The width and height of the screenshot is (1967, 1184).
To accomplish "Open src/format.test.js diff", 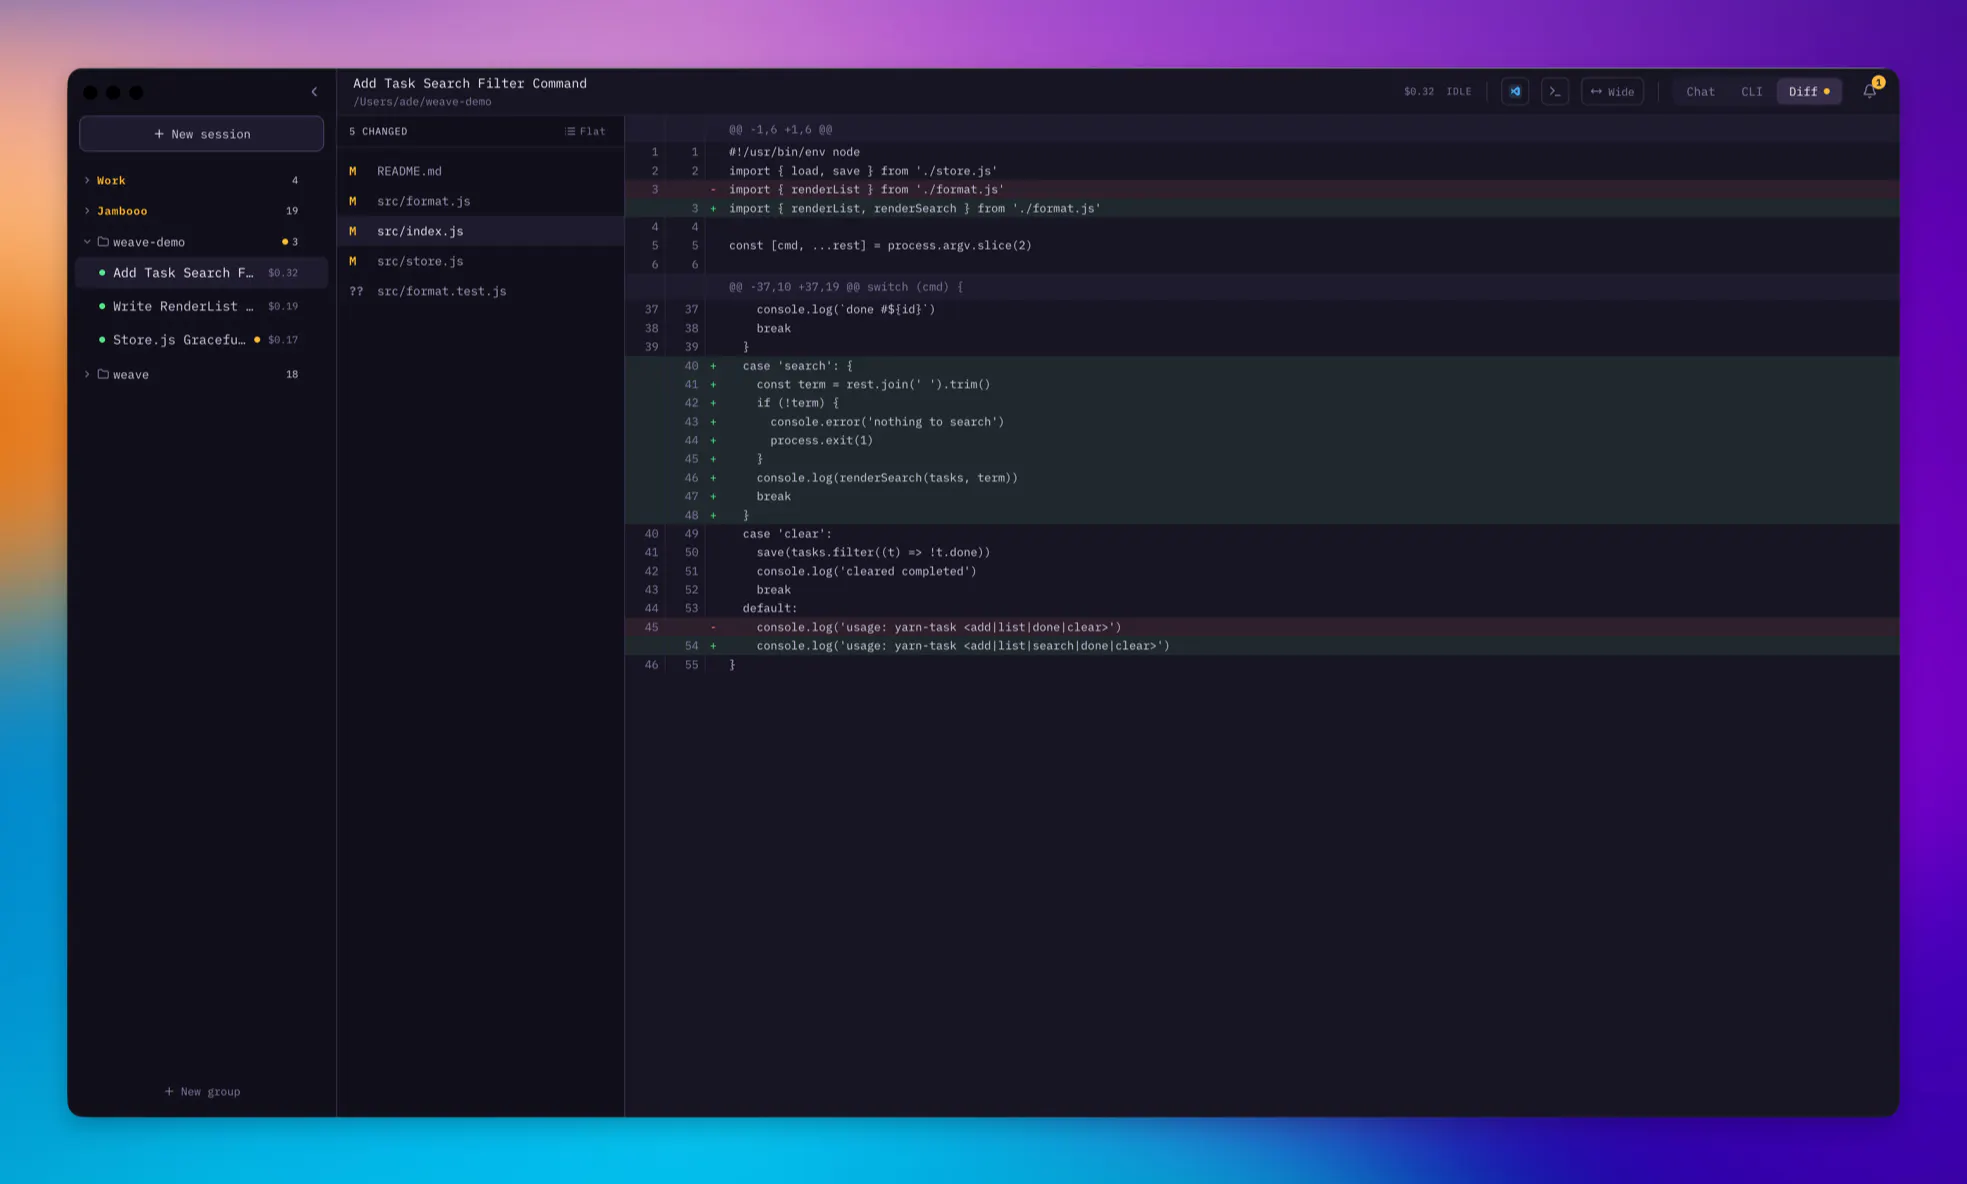I will point(480,291).
